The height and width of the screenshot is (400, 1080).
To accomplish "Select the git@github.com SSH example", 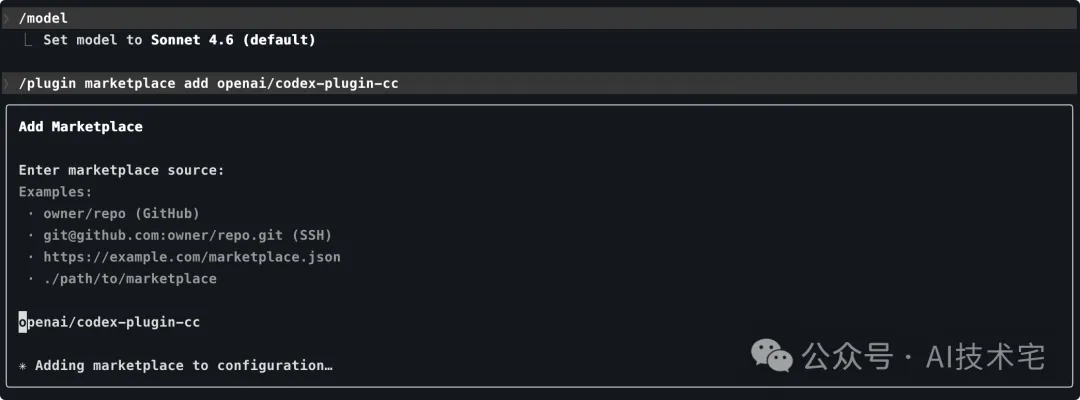I will [x=187, y=235].
